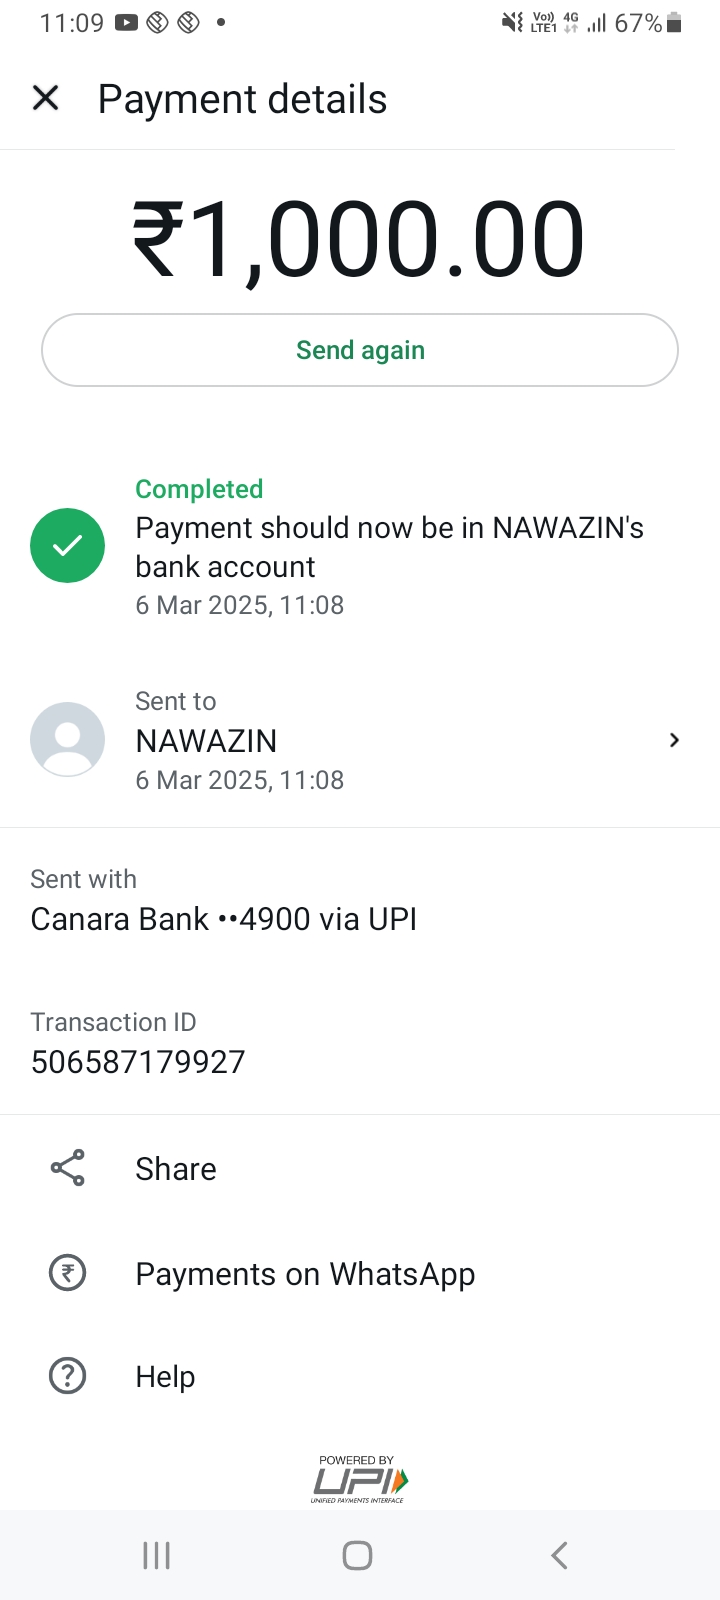Tap the rupee Payments icon
This screenshot has height=1600, width=720.
67,1273
